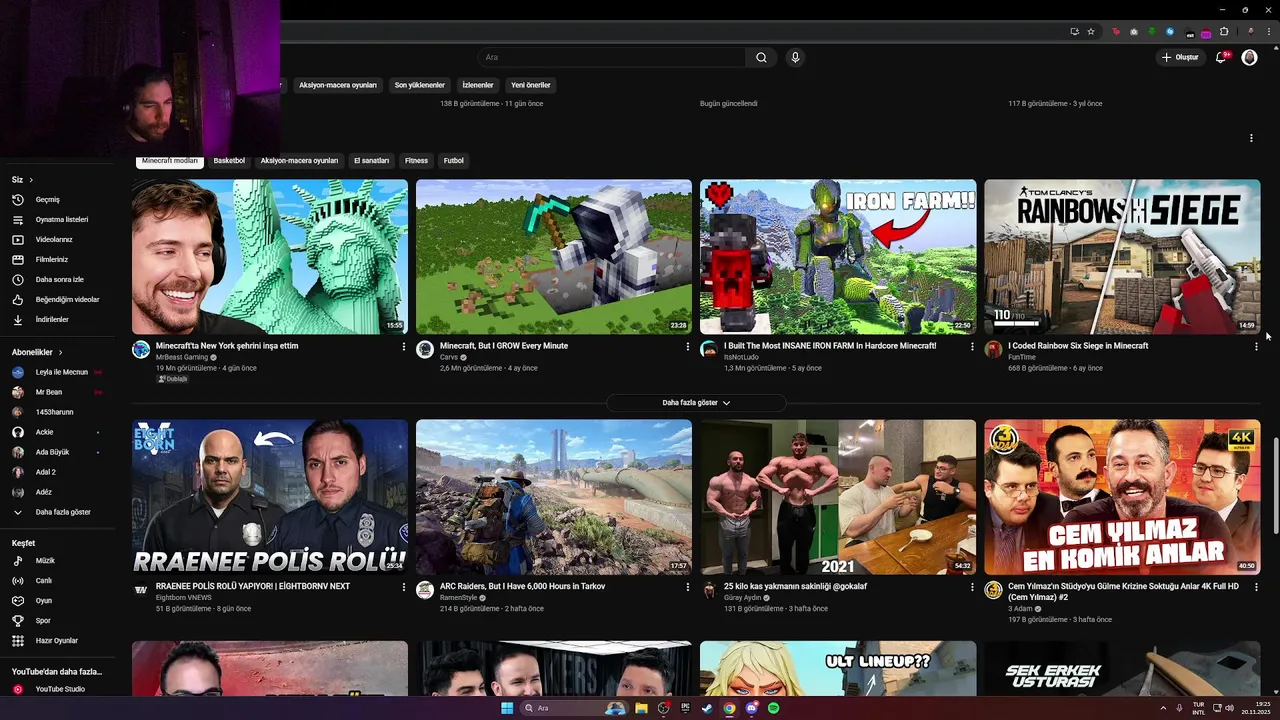Open Geçmiş history in sidebar
Viewport: 1280px width, 720px height.
[x=48, y=199]
